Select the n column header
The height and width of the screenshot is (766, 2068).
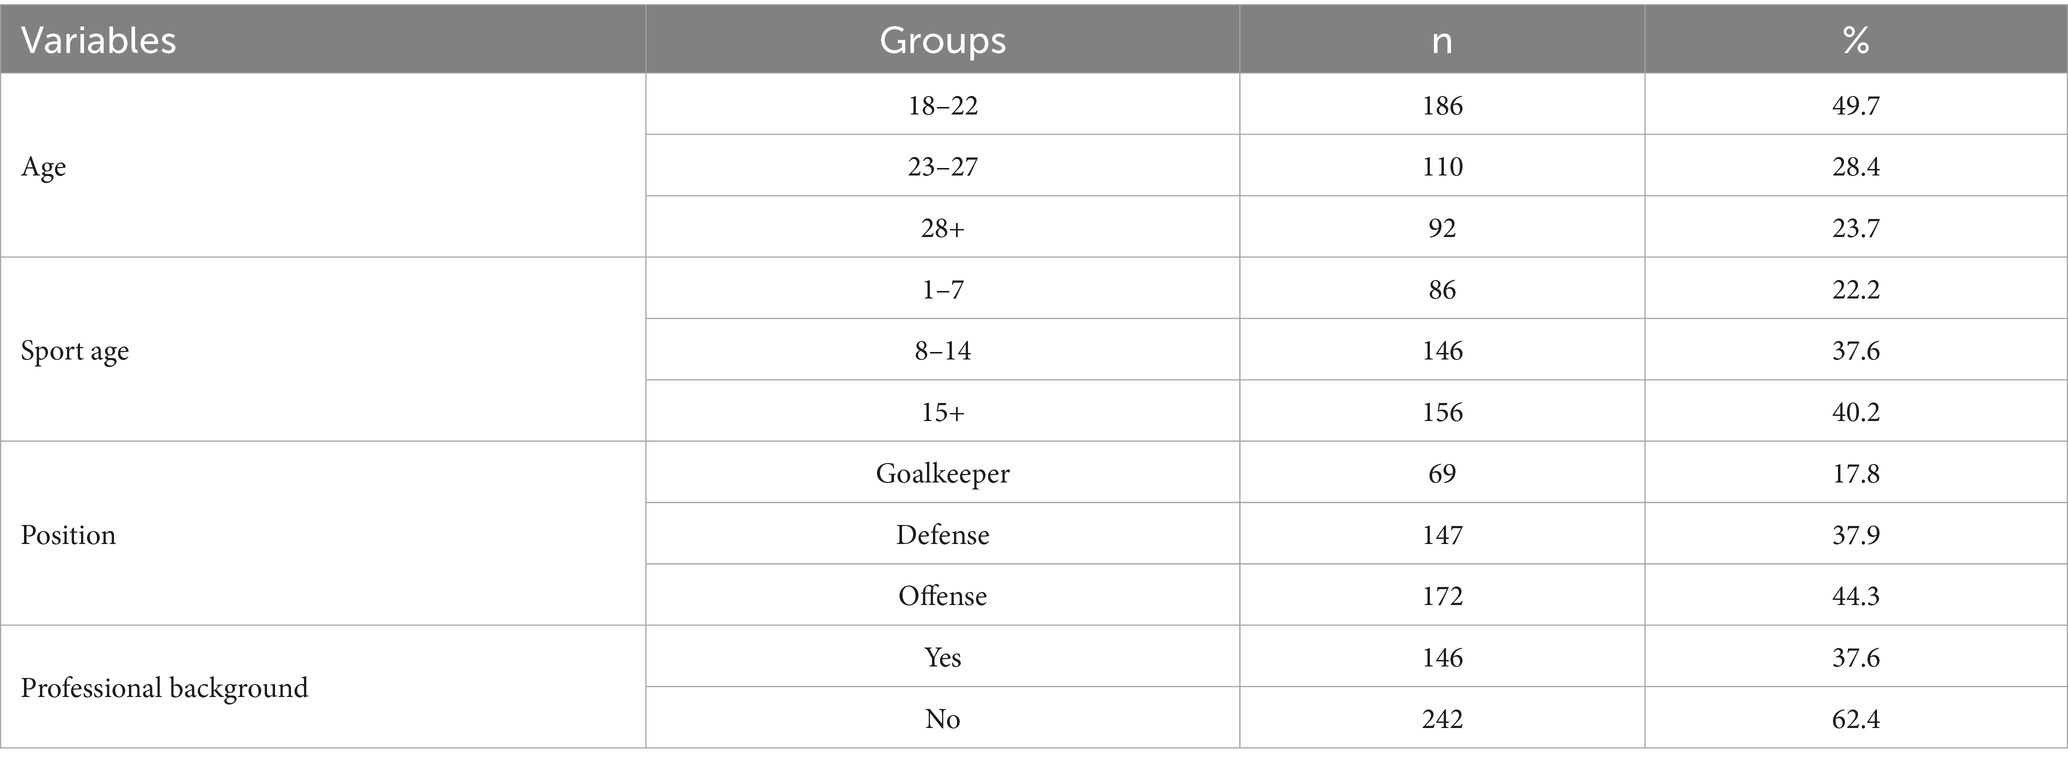point(1442,41)
